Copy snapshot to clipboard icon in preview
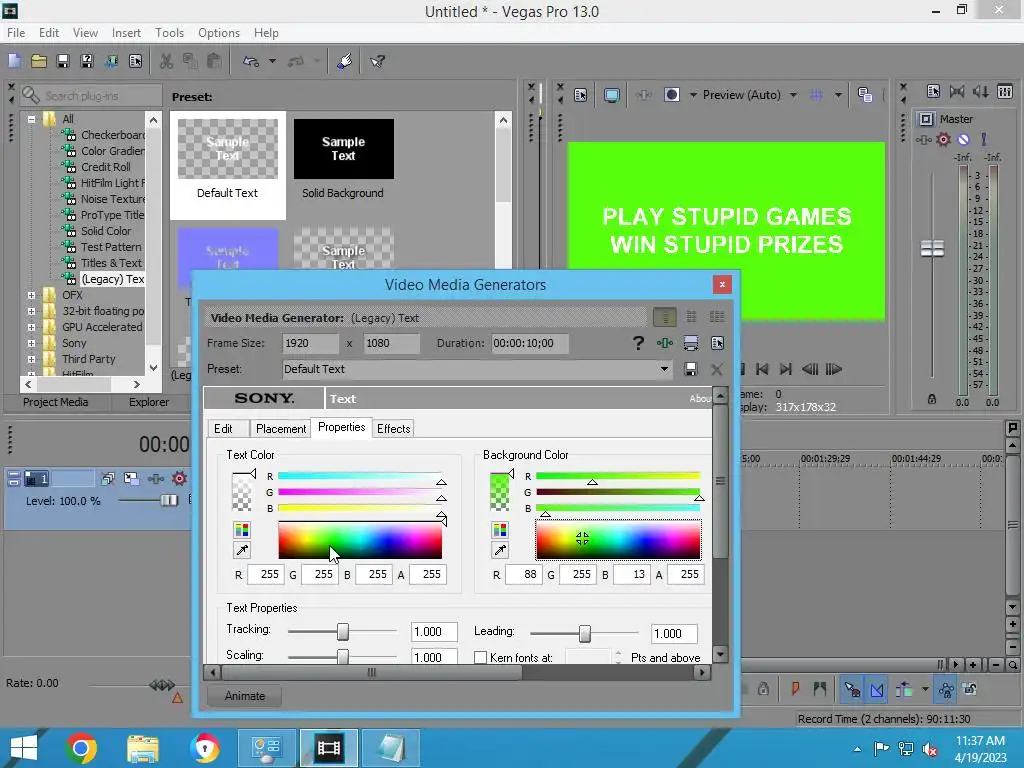Image resolution: width=1024 pixels, height=768 pixels. point(865,95)
